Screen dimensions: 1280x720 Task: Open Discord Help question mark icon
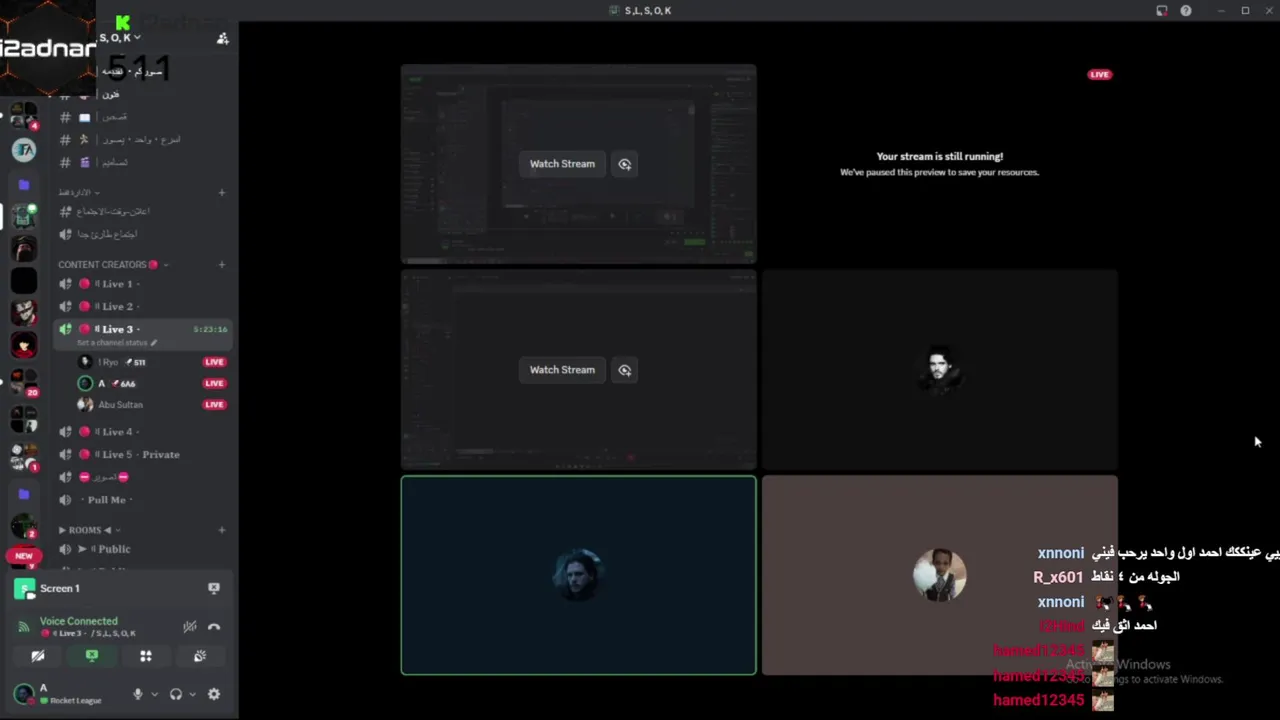click(1186, 11)
